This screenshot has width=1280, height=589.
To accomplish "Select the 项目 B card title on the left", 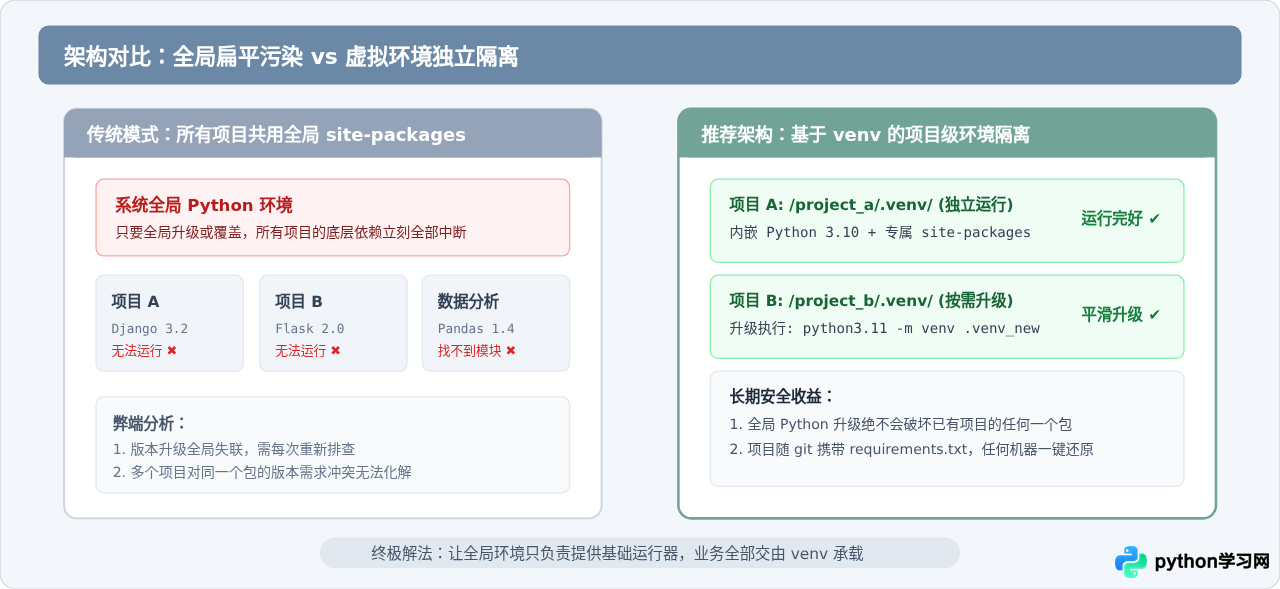I will 299,301.
